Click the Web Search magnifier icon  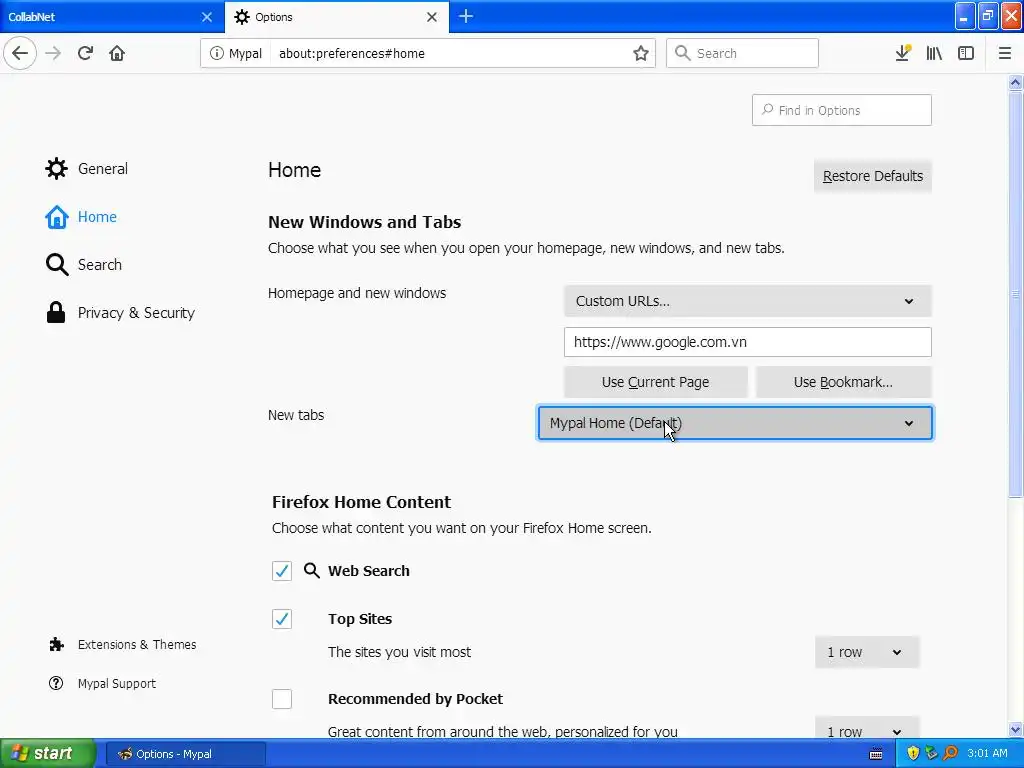[x=312, y=571]
